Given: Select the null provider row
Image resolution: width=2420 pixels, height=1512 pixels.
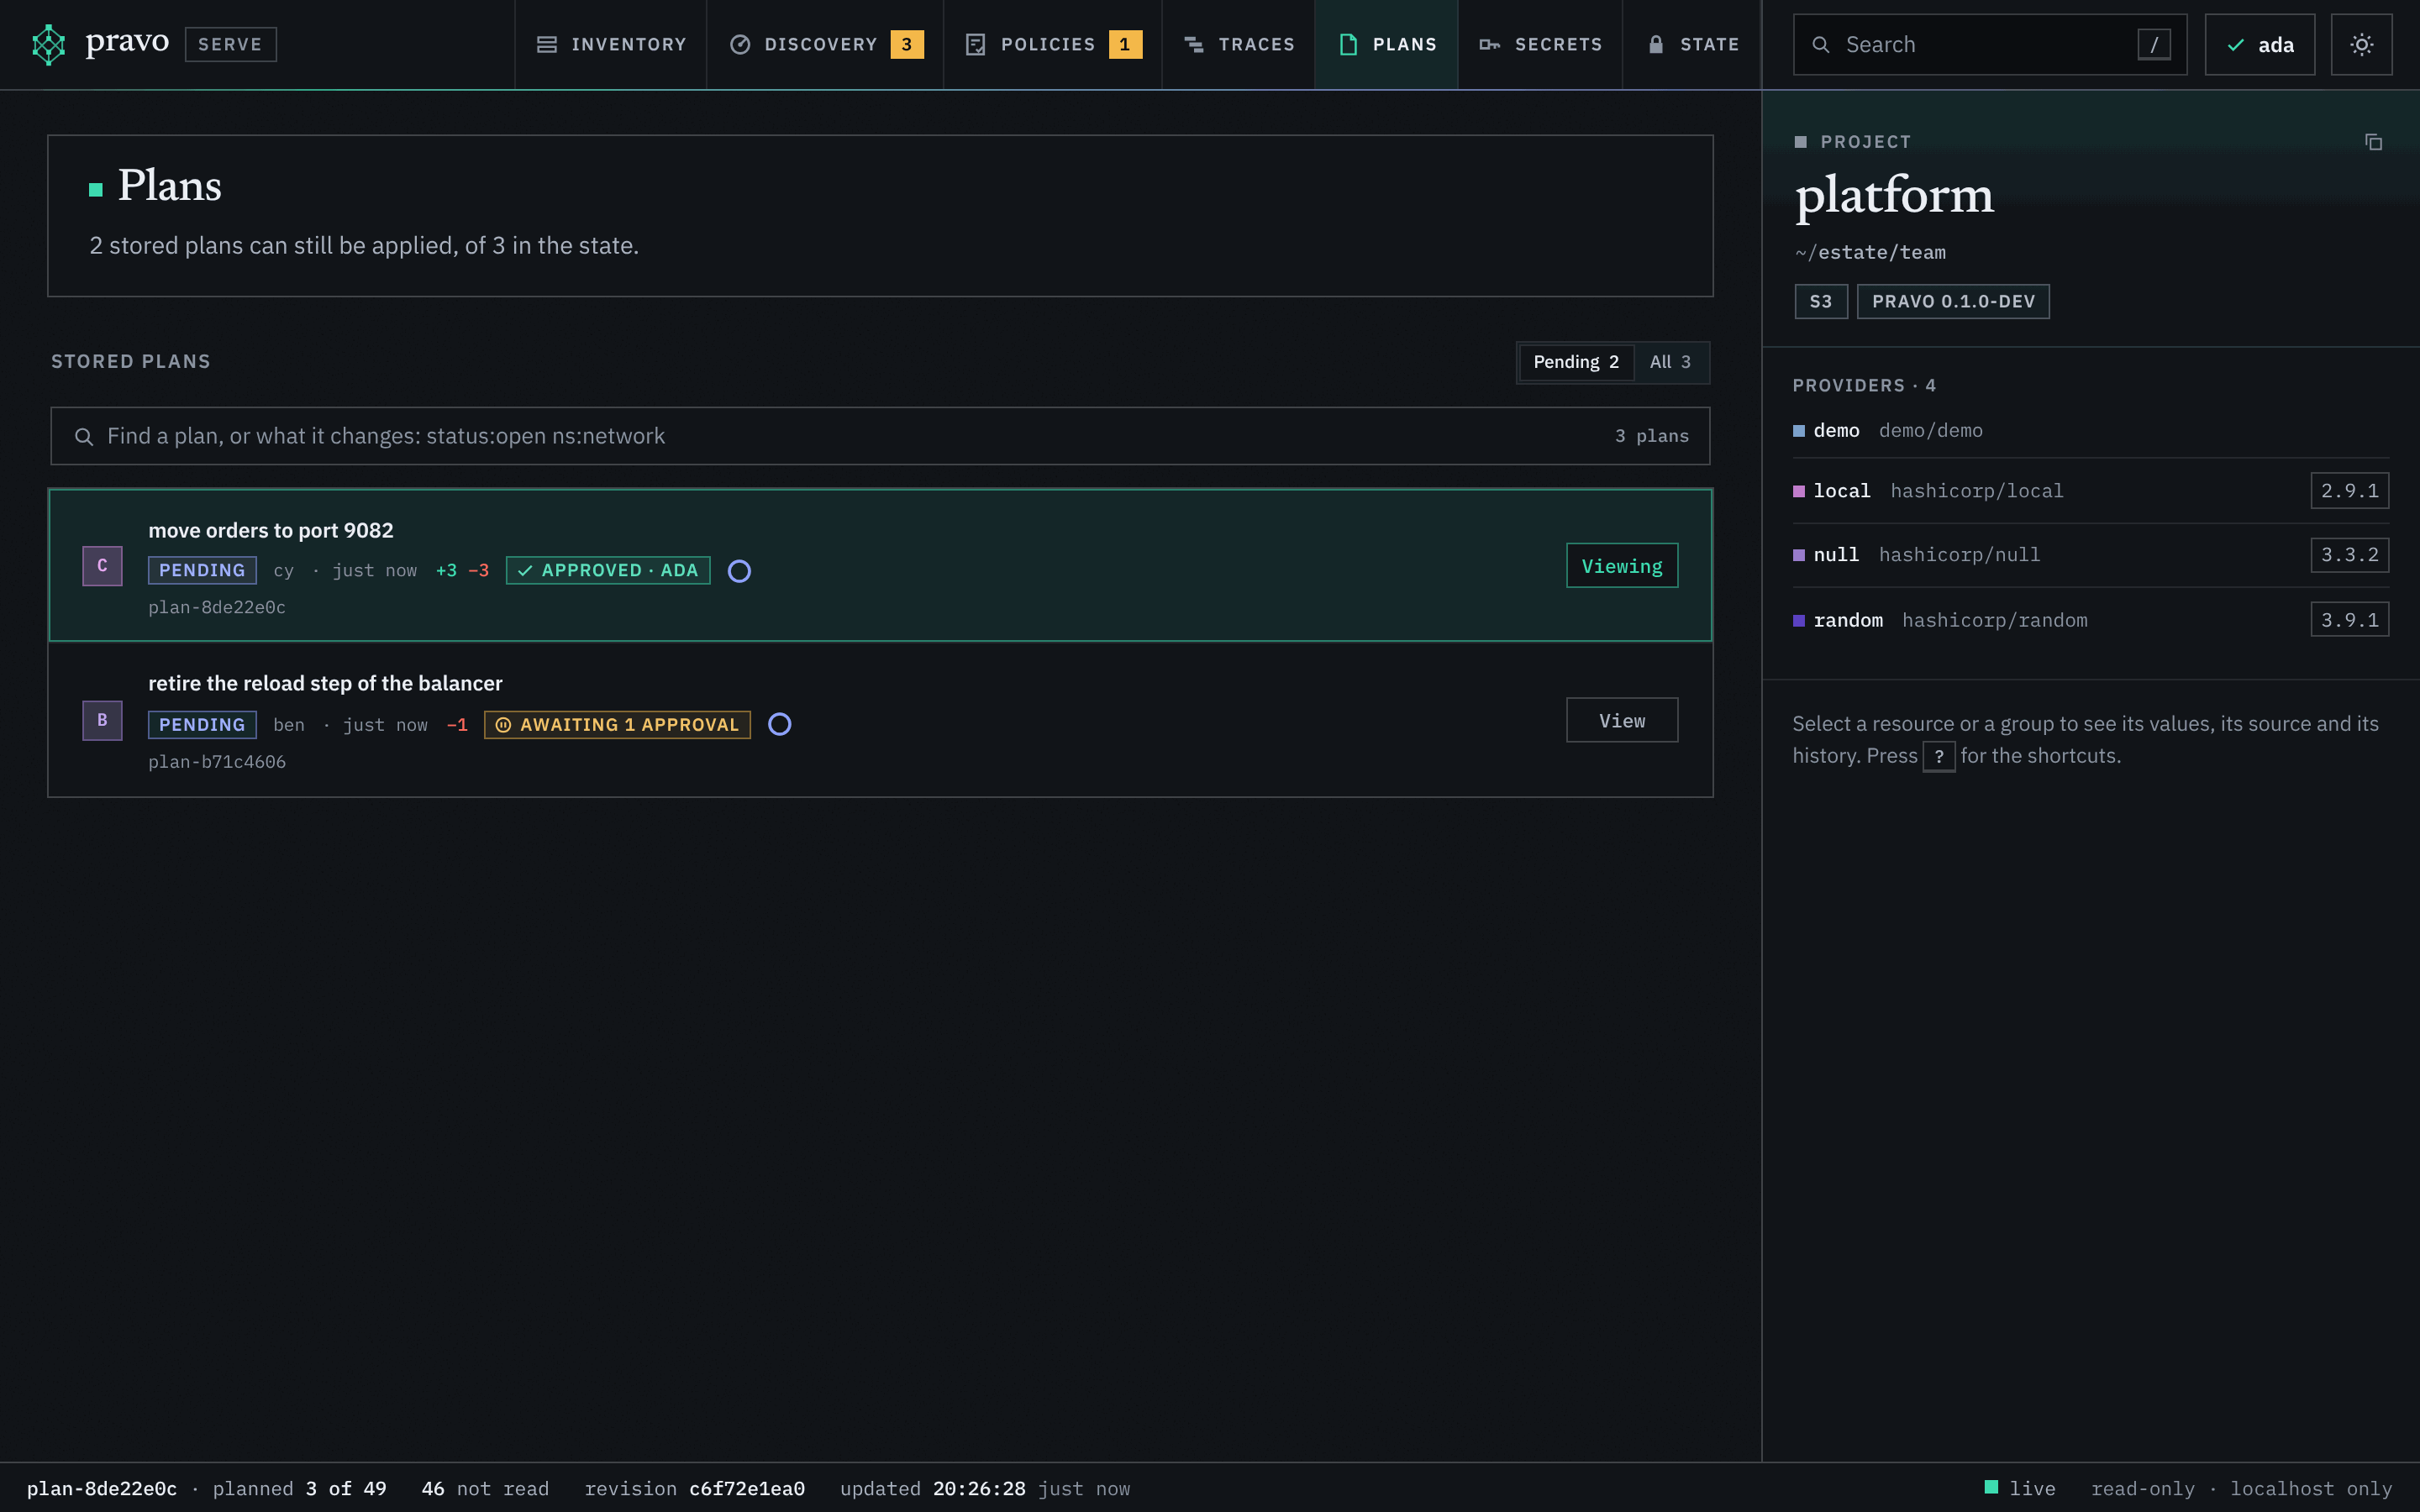Looking at the screenshot, I should coord(2090,555).
